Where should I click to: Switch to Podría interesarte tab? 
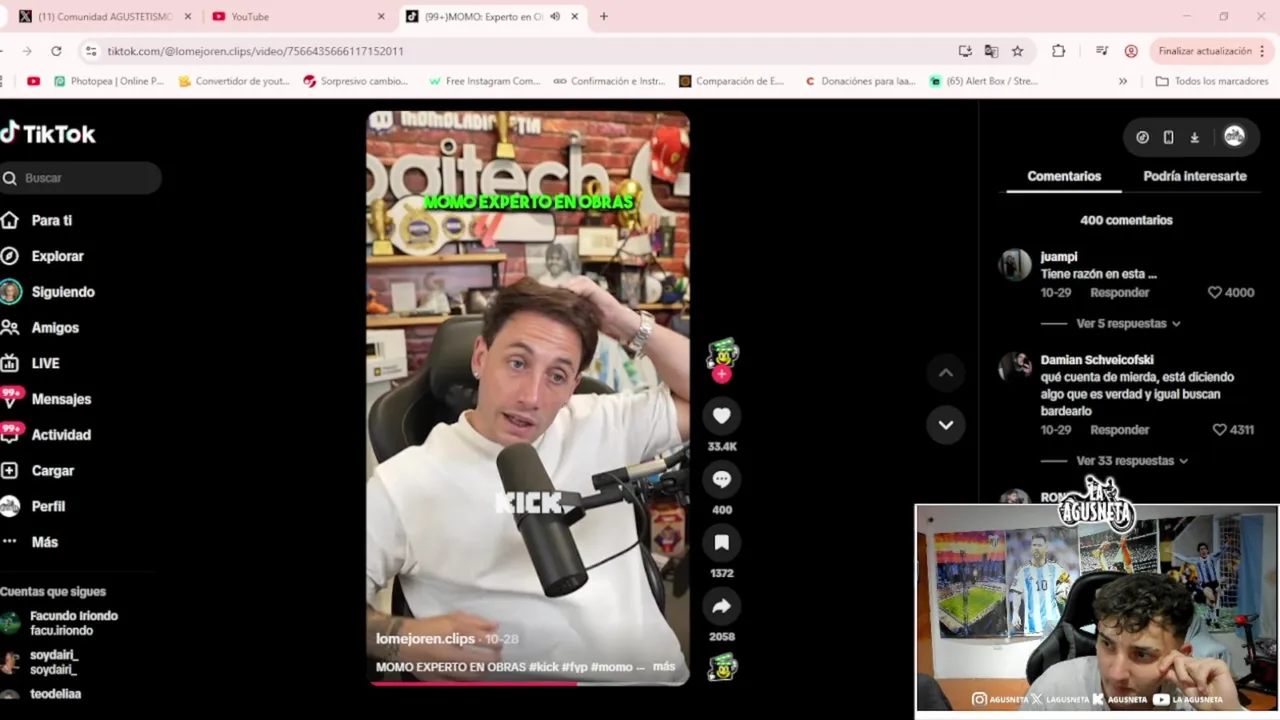1195,176
